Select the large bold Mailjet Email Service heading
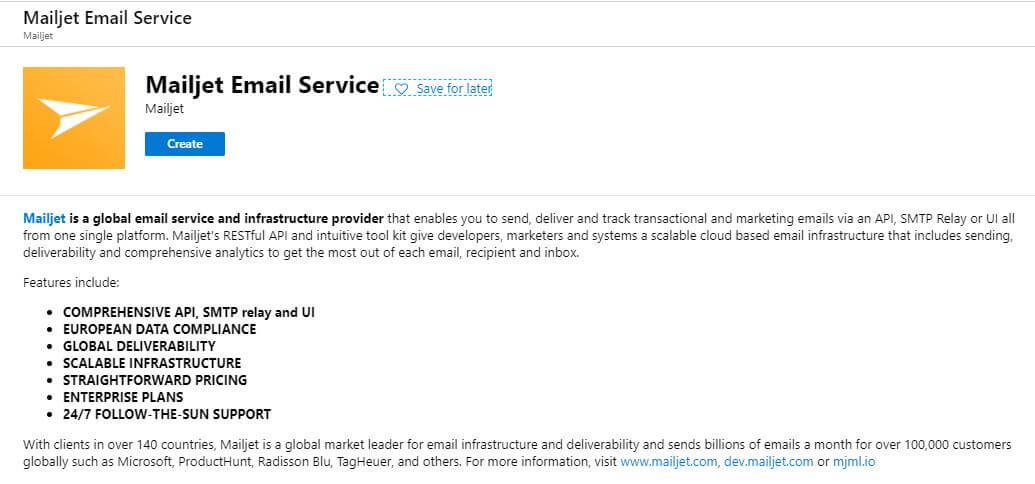 (x=262, y=85)
